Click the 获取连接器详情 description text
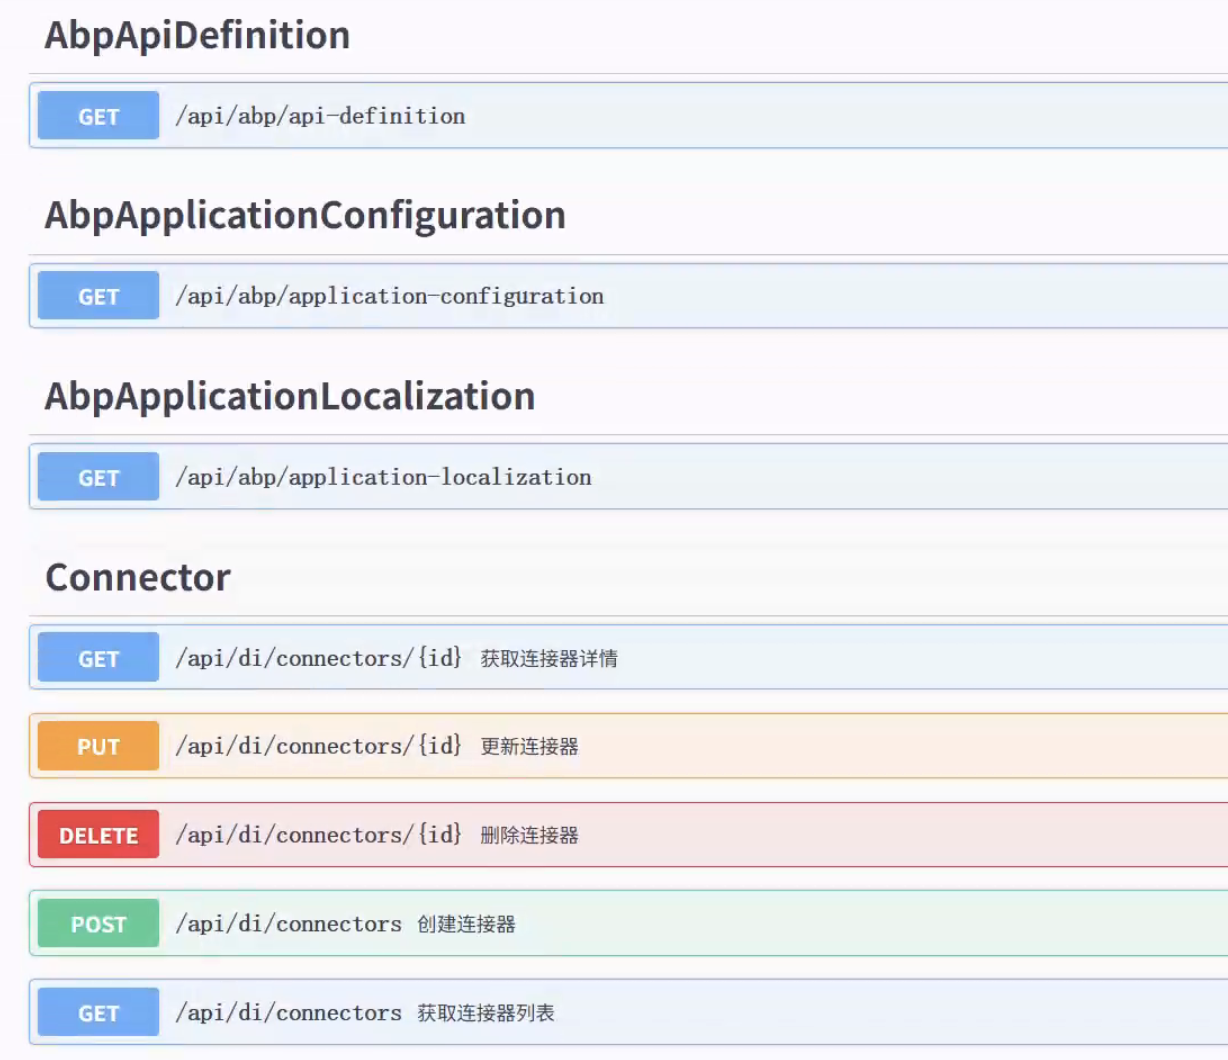The image size is (1228, 1060). (x=548, y=659)
